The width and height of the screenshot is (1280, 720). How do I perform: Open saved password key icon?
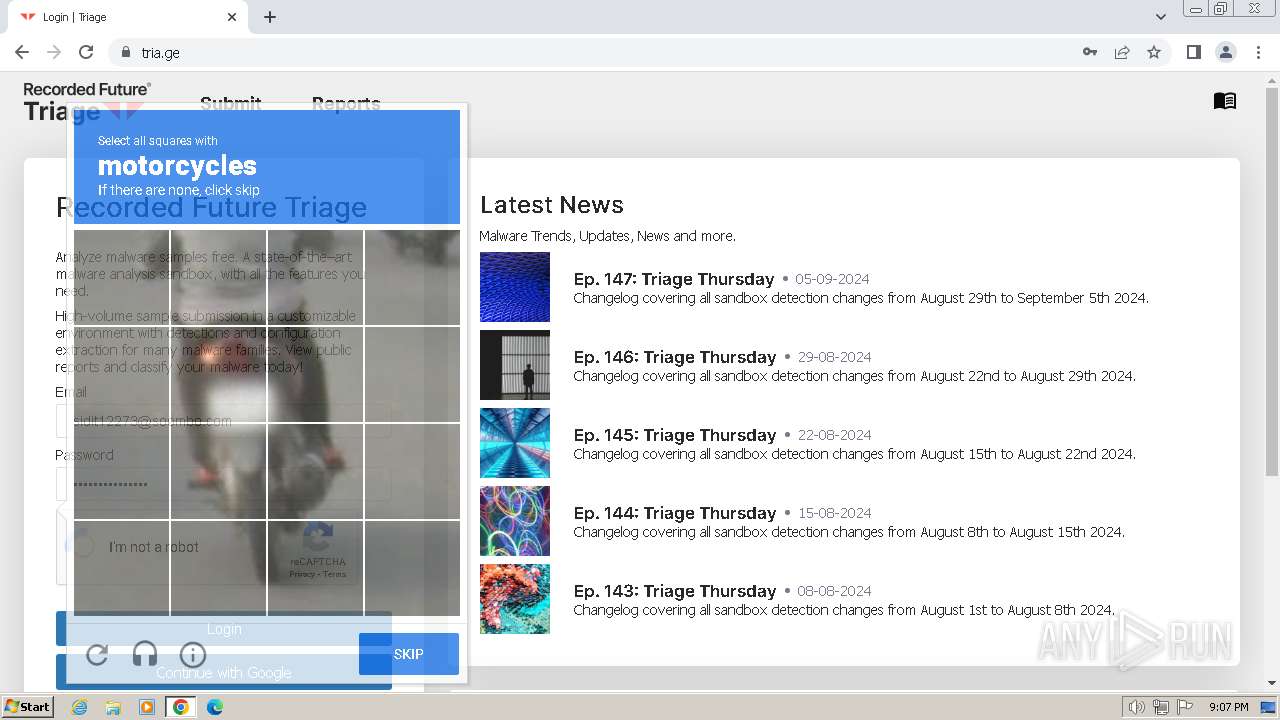click(1090, 52)
